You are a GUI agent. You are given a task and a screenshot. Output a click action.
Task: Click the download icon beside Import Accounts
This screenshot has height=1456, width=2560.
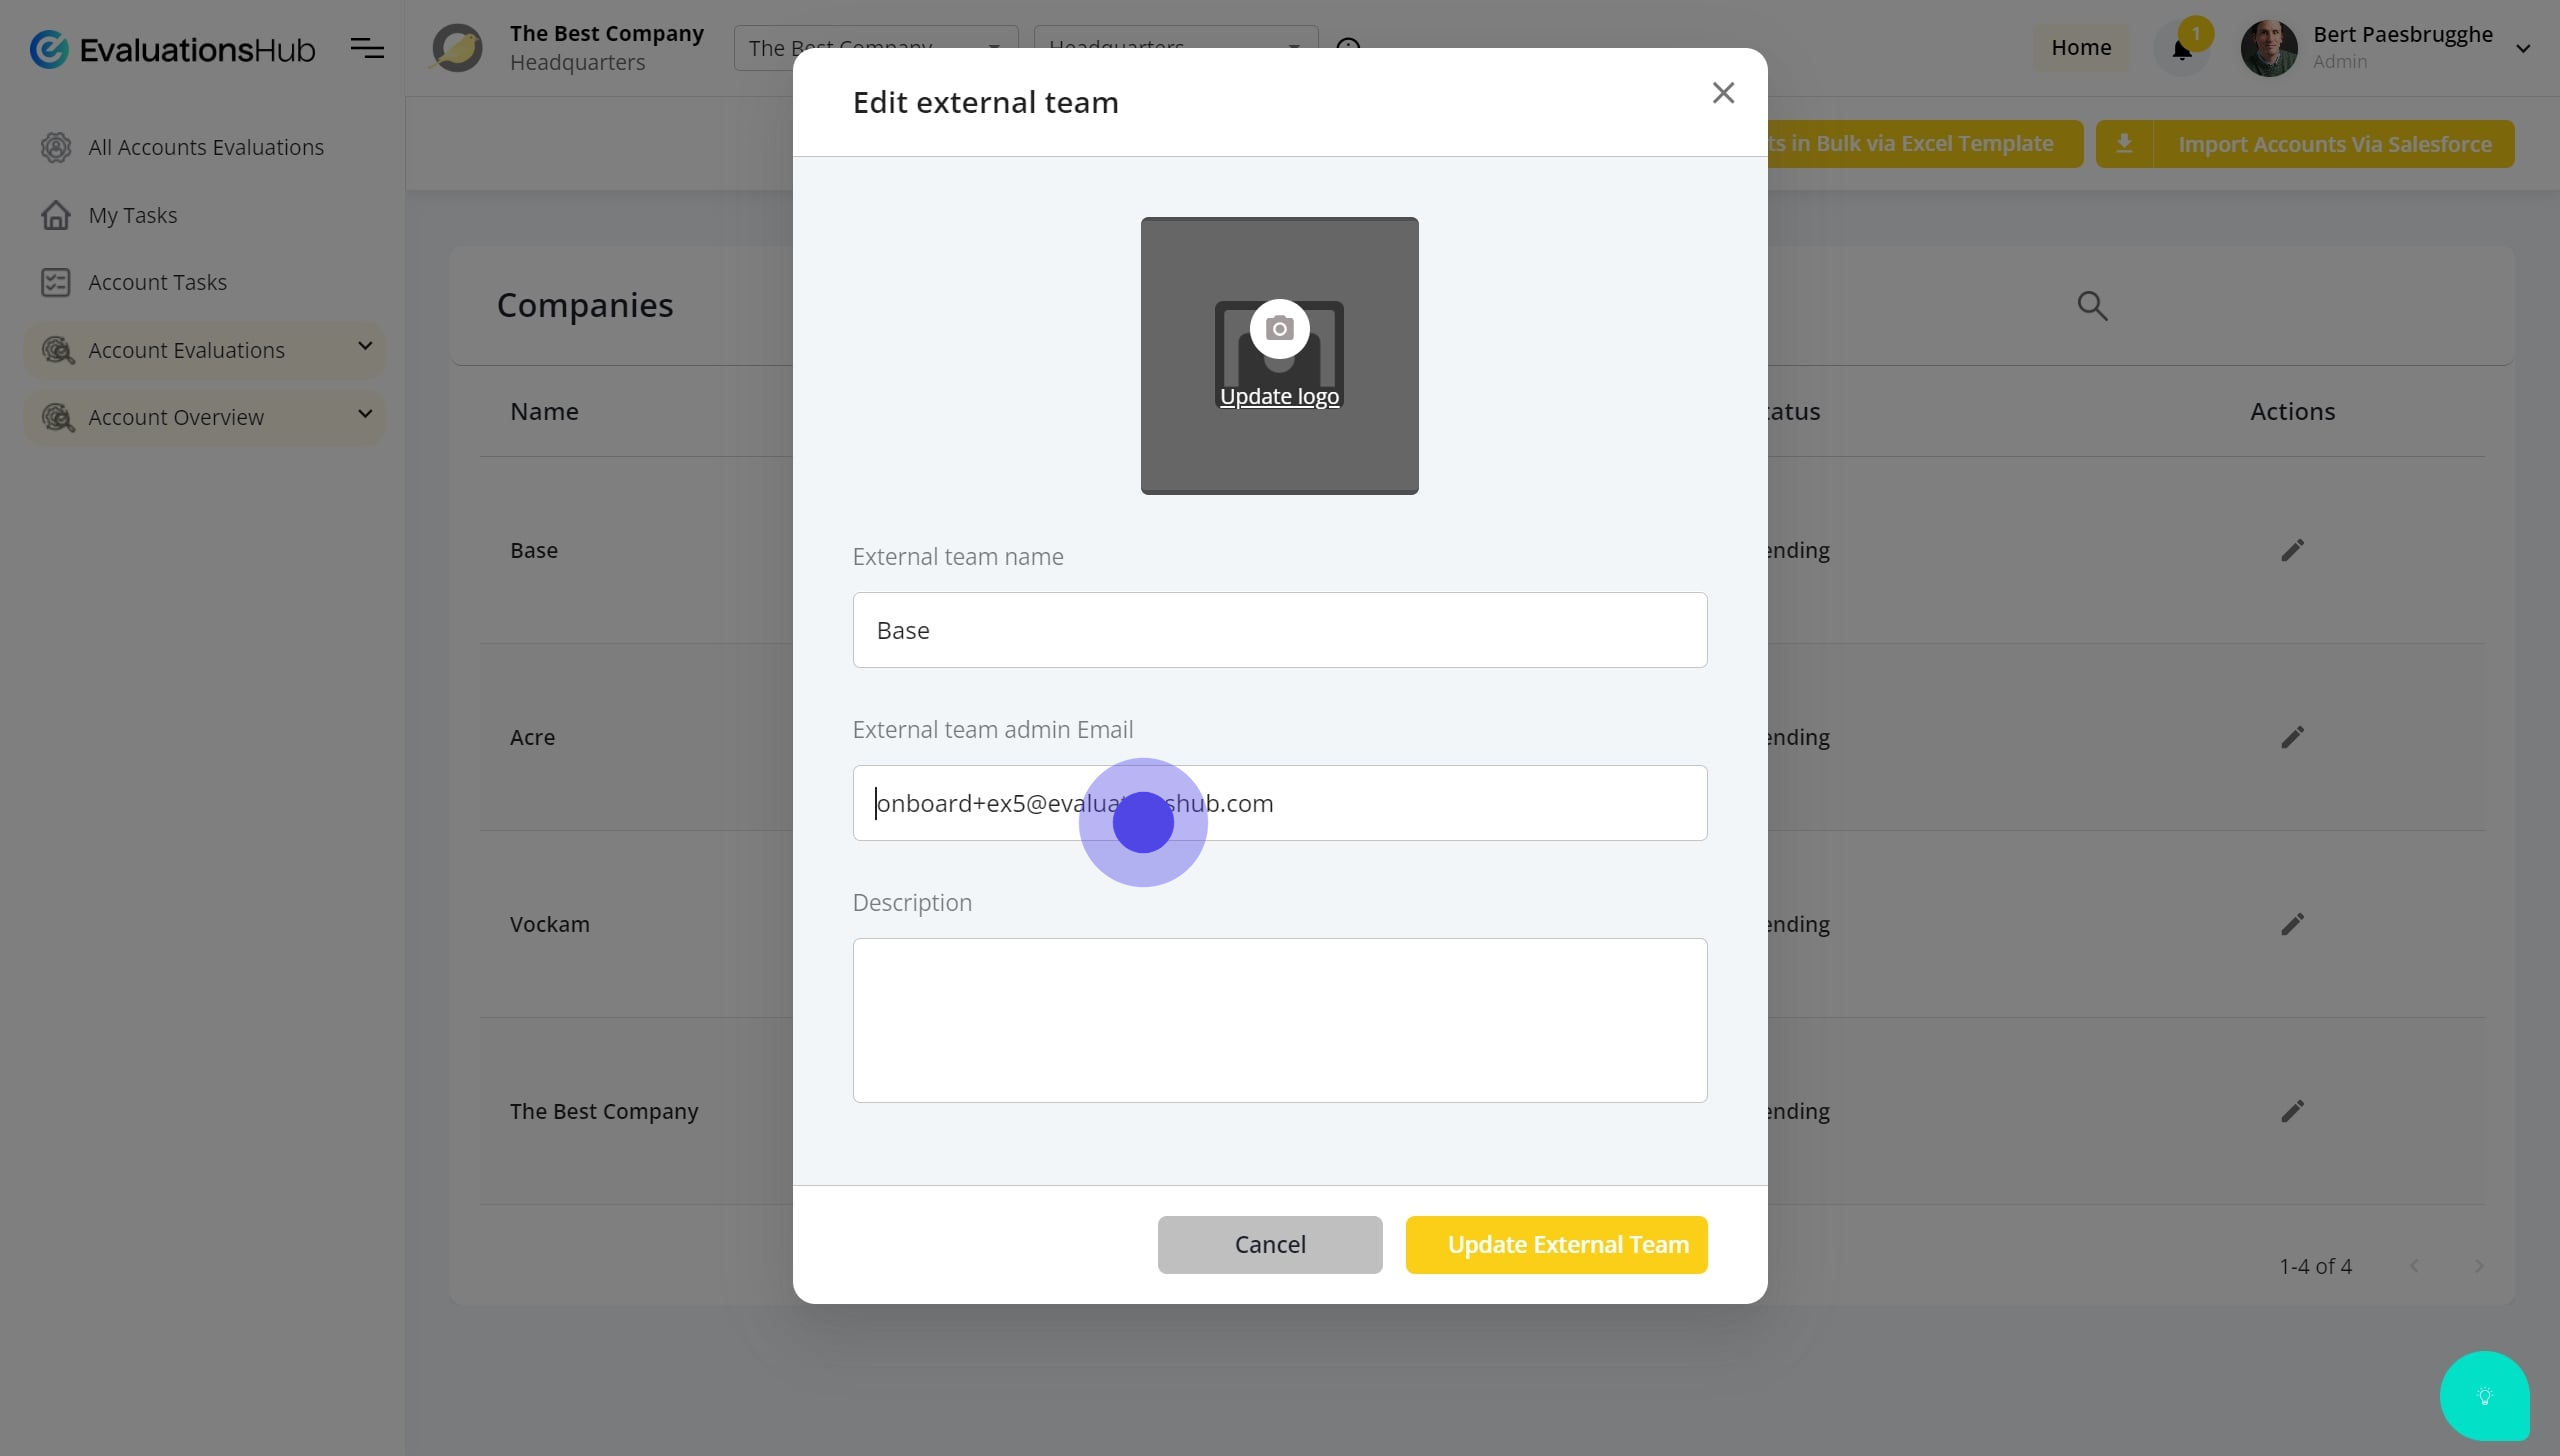point(2124,144)
